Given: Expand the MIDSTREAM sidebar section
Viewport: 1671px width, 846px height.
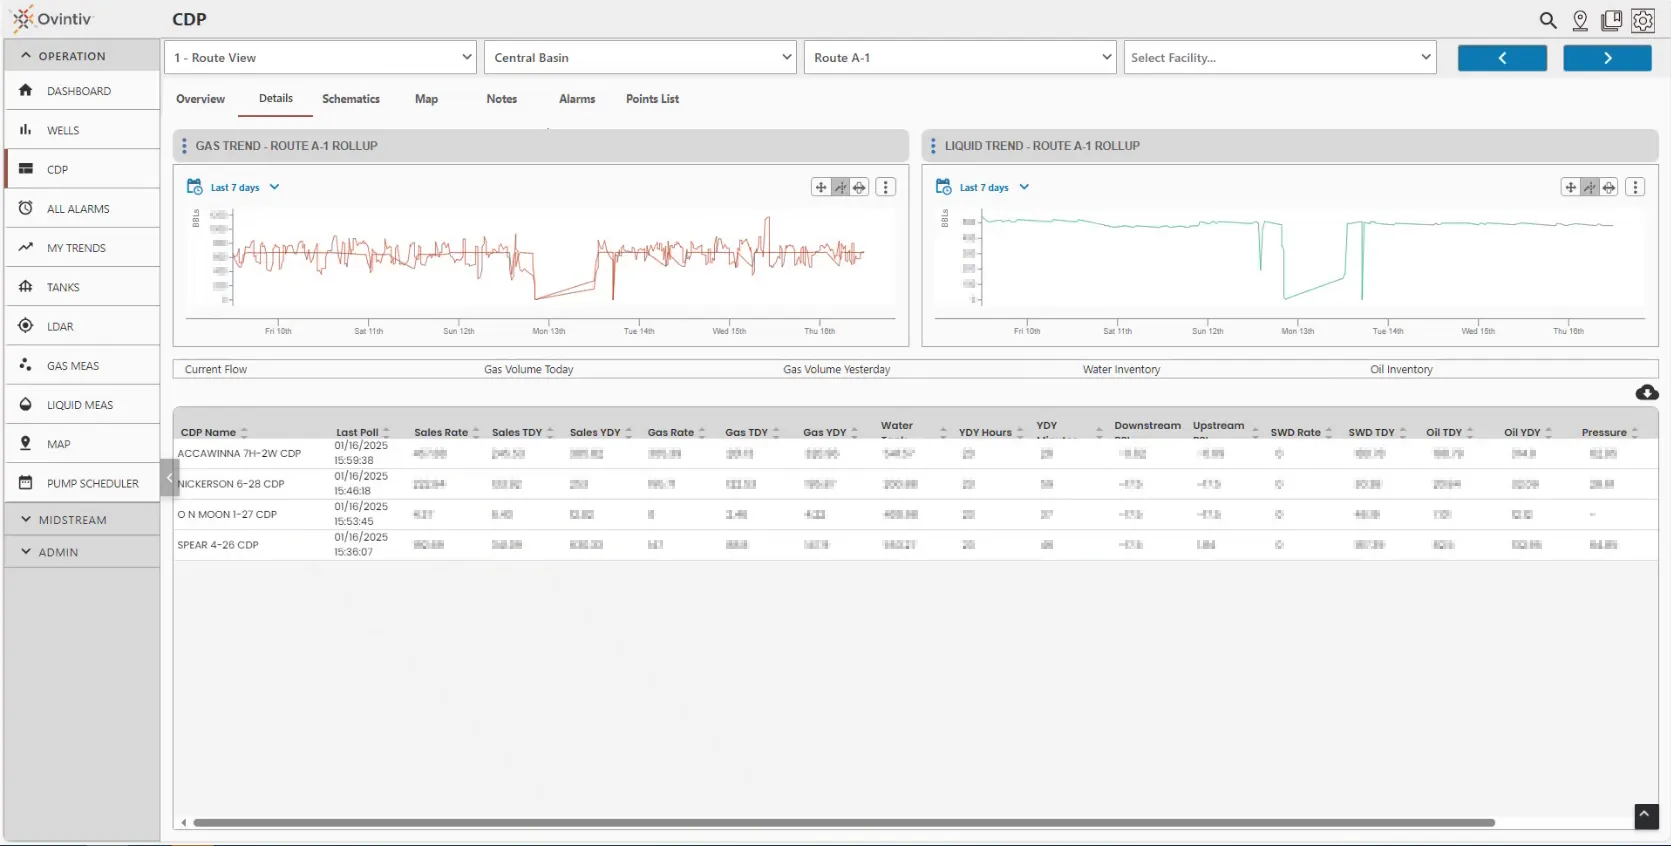Looking at the screenshot, I should [x=72, y=520].
